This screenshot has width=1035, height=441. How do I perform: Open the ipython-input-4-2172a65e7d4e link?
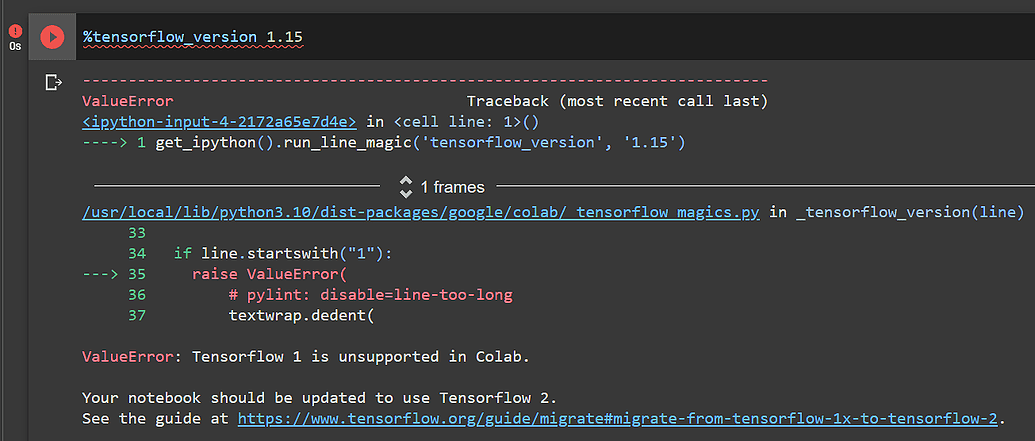tap(219, 121)
